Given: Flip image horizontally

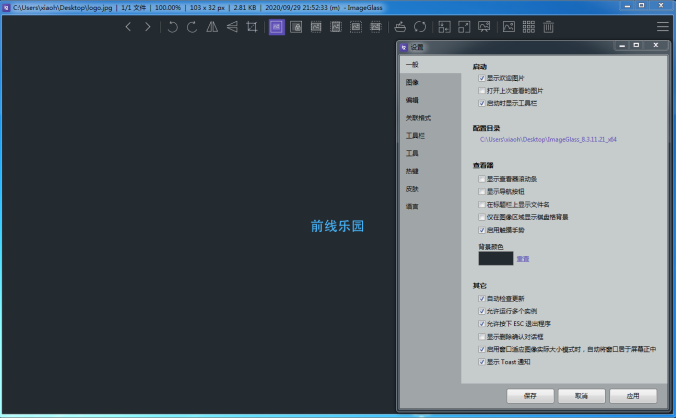Looking at the screenshot, I should point(212,27).
